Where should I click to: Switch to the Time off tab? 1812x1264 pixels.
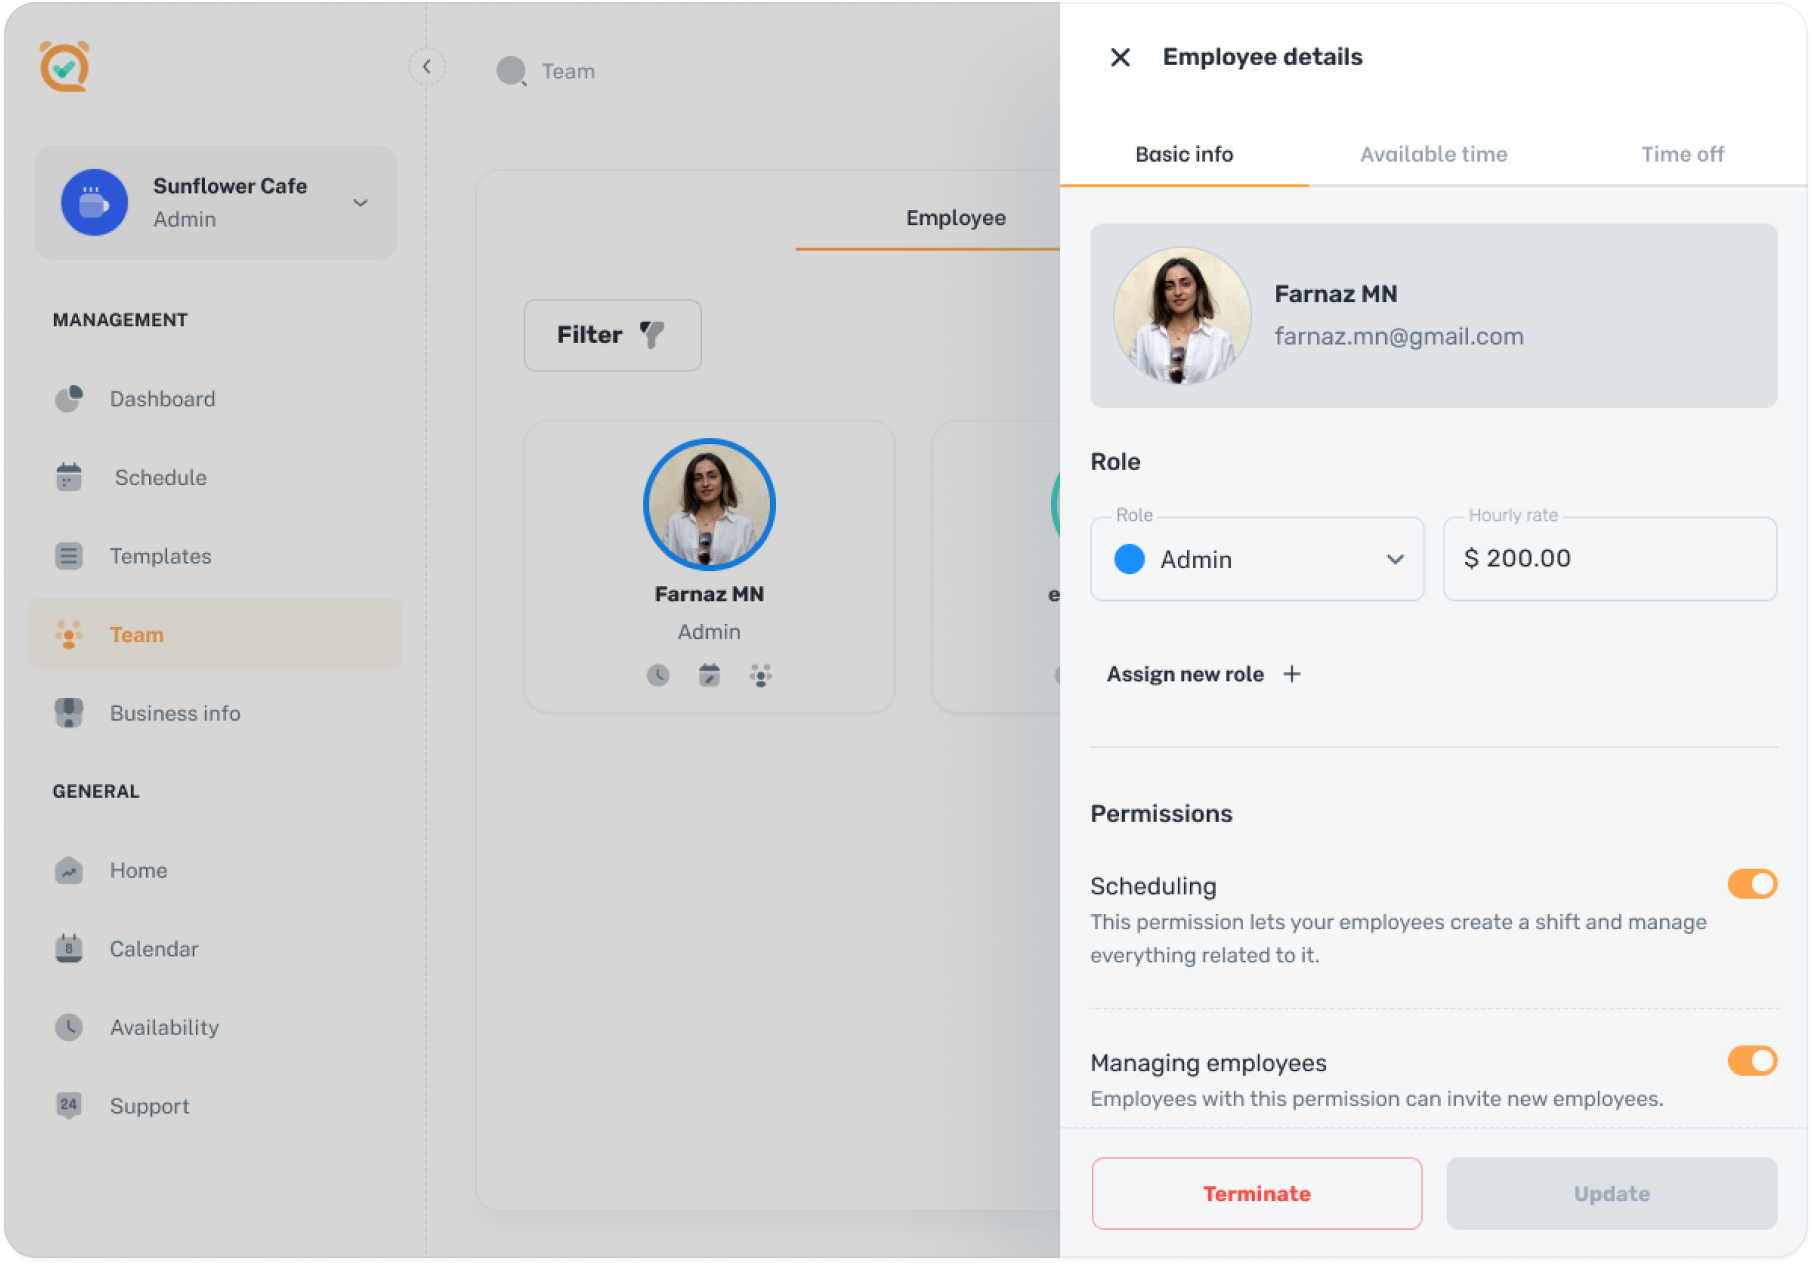pyautogui.click(x=1682, y=154)
